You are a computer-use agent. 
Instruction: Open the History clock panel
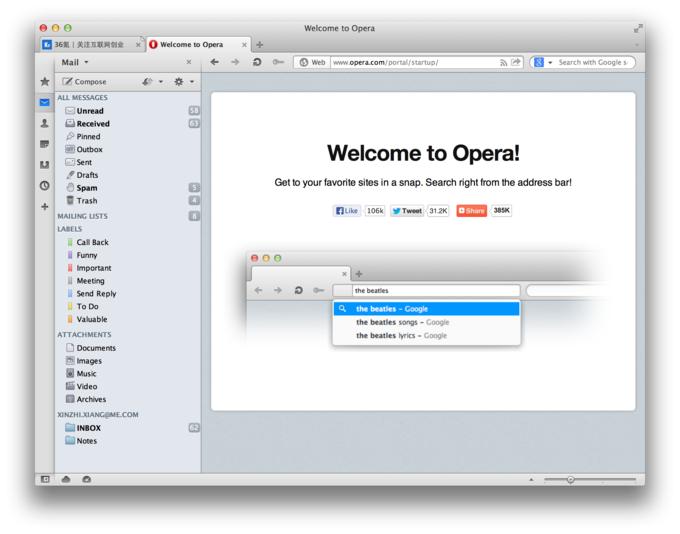coord(45,186)
